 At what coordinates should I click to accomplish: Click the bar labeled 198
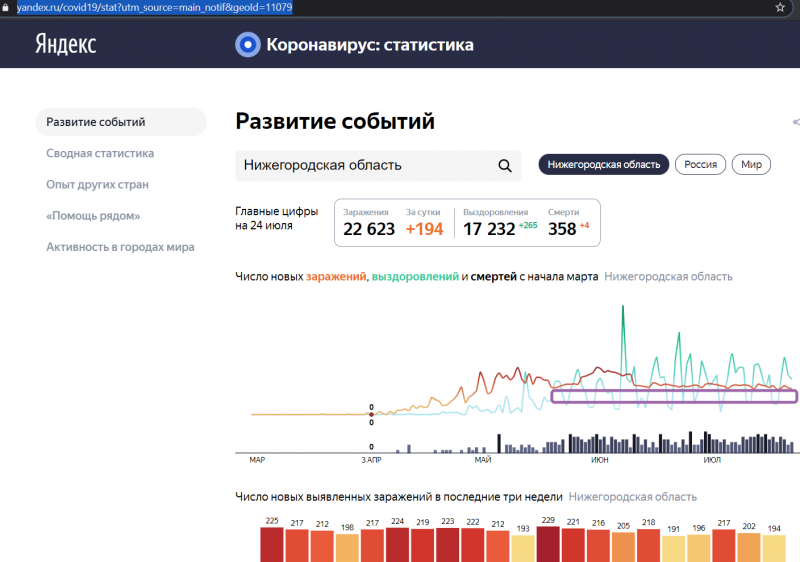click(347, 548)
